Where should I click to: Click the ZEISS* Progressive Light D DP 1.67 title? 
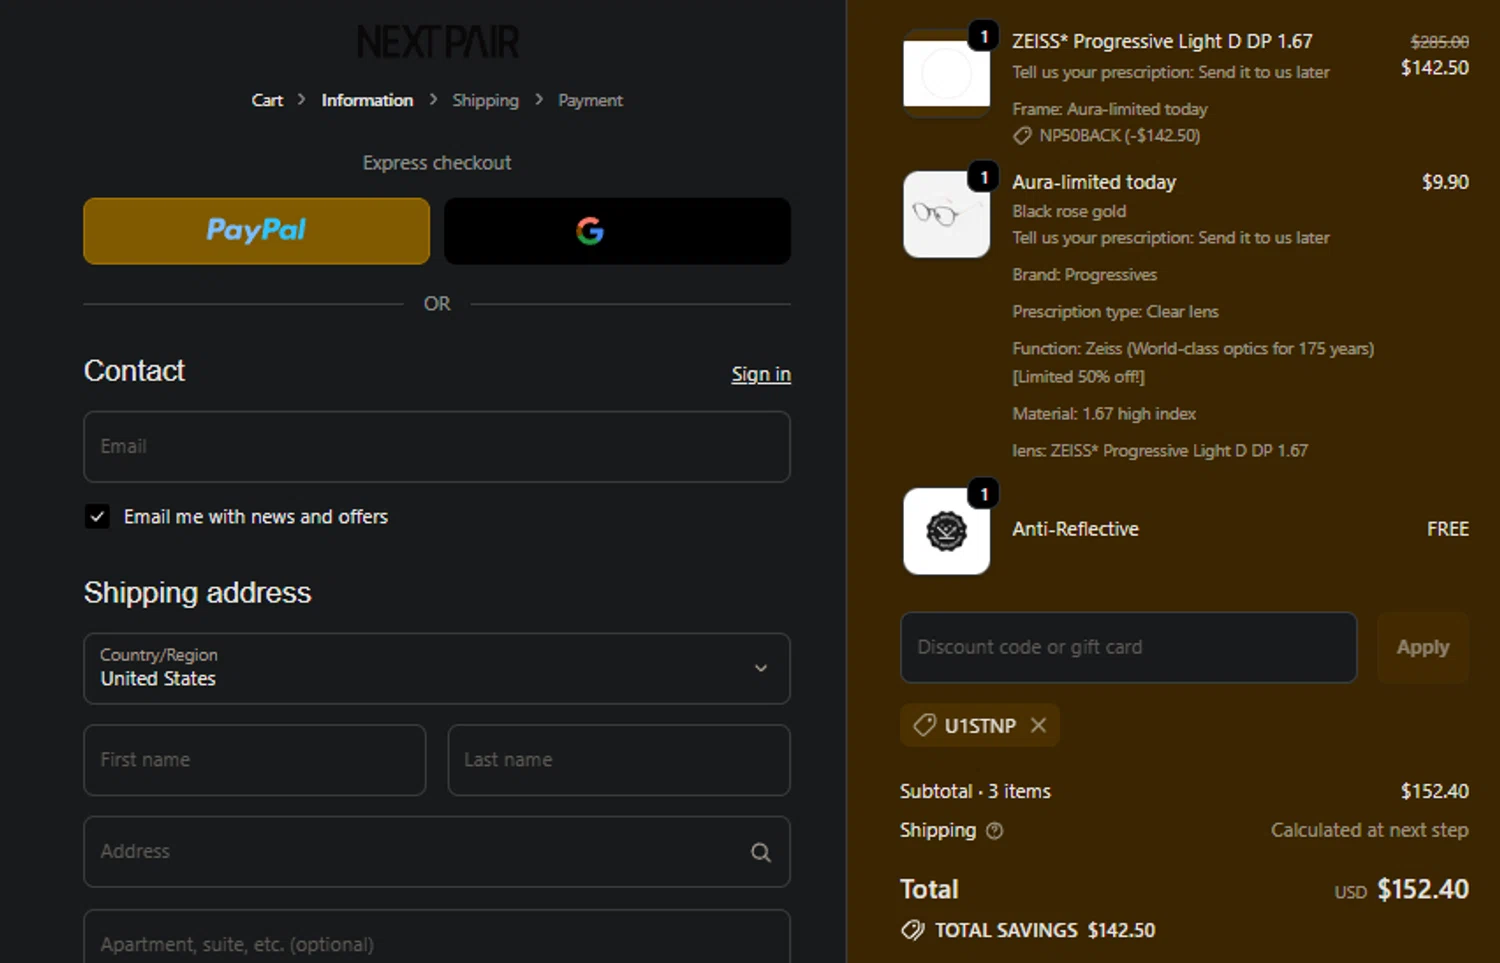[1162, 41]
